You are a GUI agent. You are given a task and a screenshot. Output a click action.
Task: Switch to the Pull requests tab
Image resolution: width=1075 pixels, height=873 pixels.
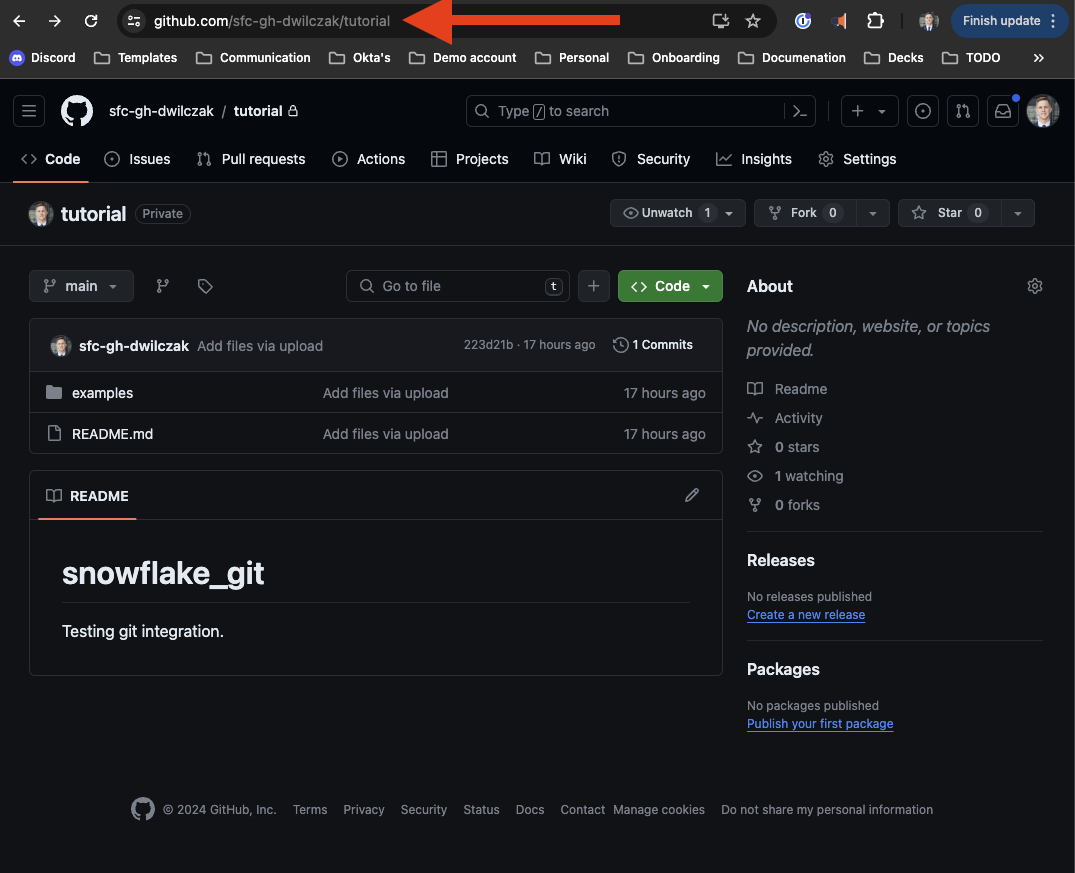(251, 159)
